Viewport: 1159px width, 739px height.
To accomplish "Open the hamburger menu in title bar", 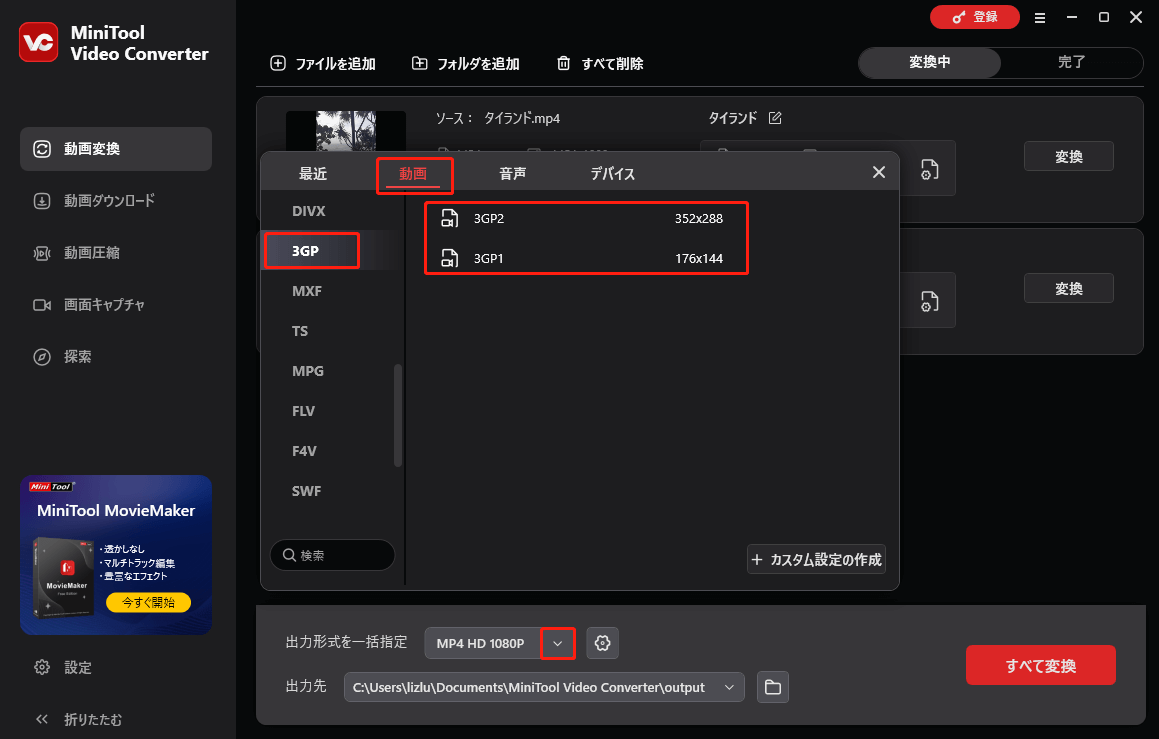I will pos(1040,18).
